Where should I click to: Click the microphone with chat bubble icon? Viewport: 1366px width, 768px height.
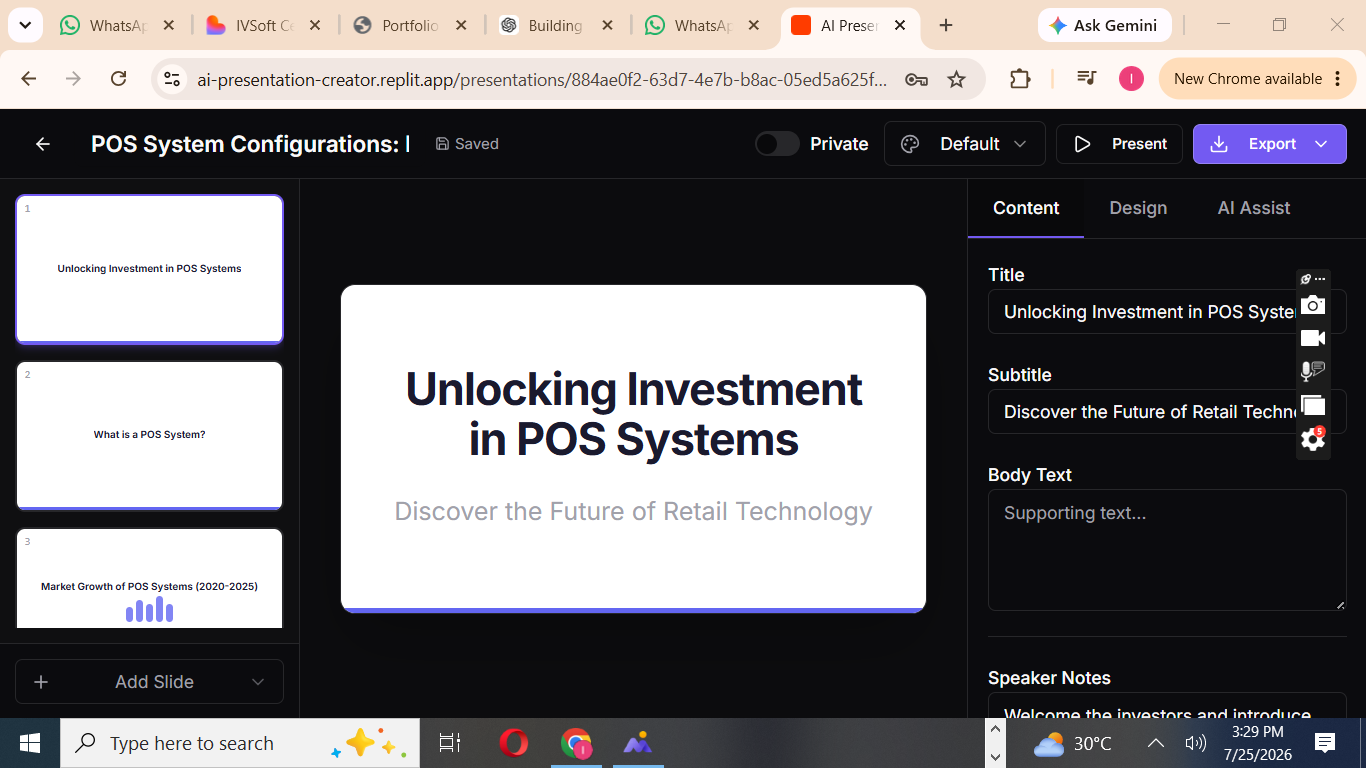pos(1313,371)
